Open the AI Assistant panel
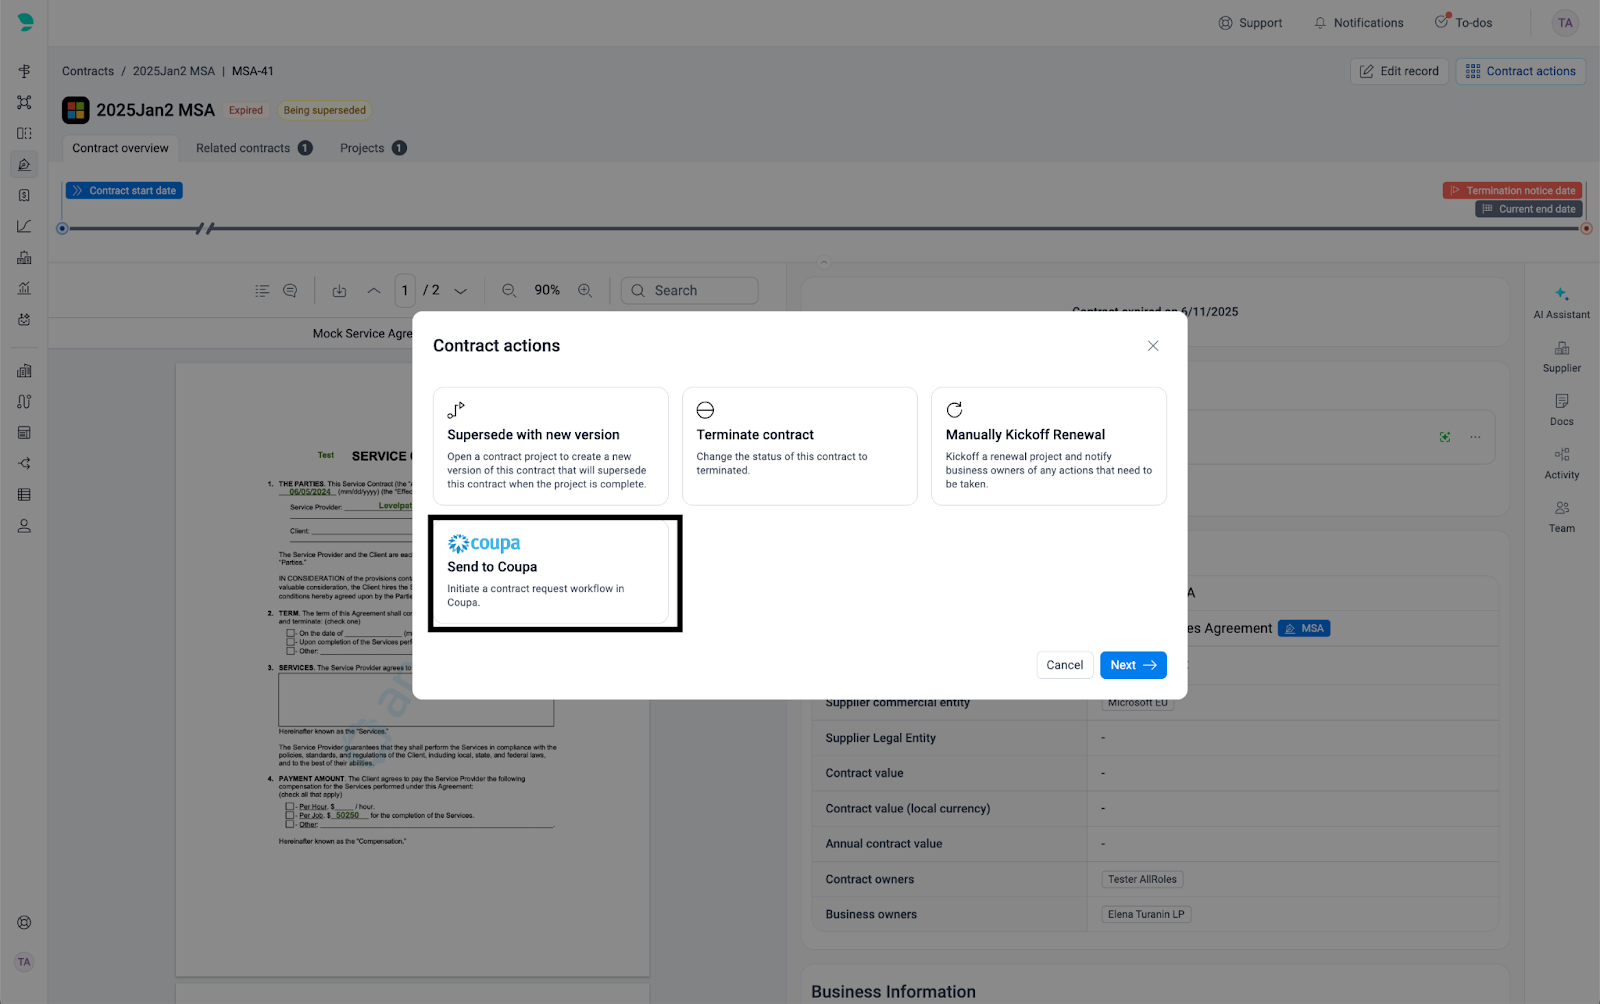 (1561, 302)
